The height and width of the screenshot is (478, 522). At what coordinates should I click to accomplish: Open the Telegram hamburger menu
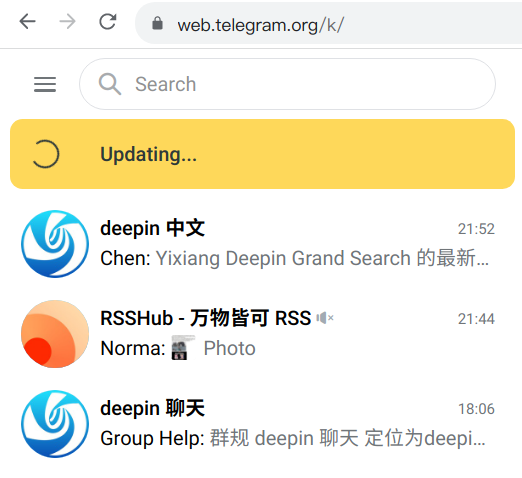click(45, 84)
